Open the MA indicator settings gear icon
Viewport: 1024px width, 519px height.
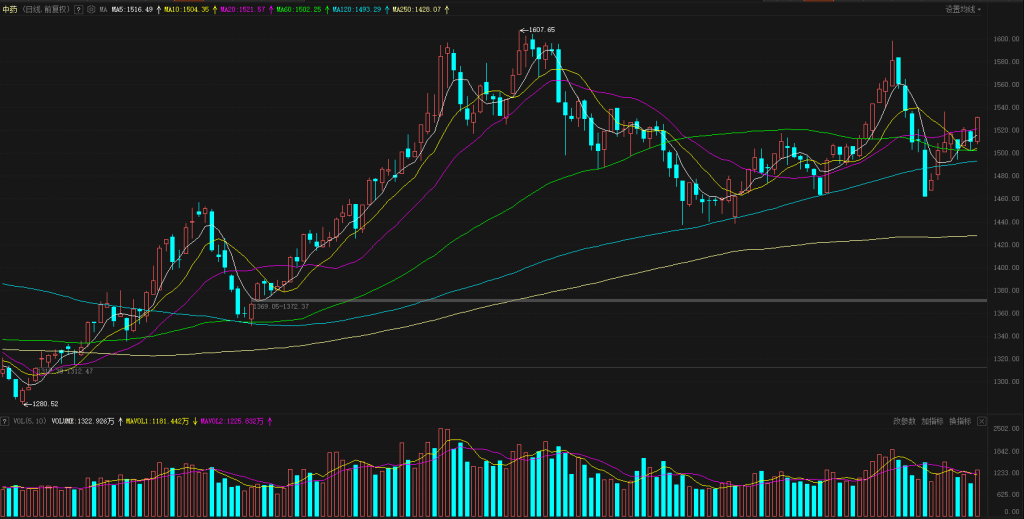(x=90, y=9)
